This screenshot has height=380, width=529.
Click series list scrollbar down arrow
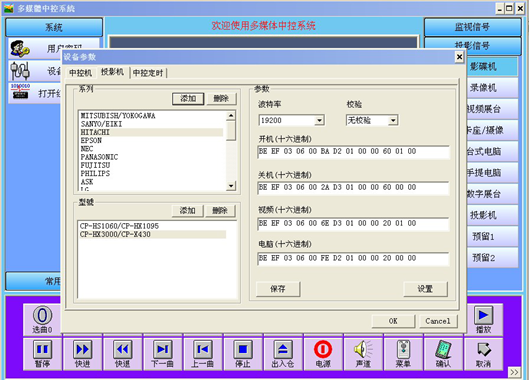pos(231,186)
